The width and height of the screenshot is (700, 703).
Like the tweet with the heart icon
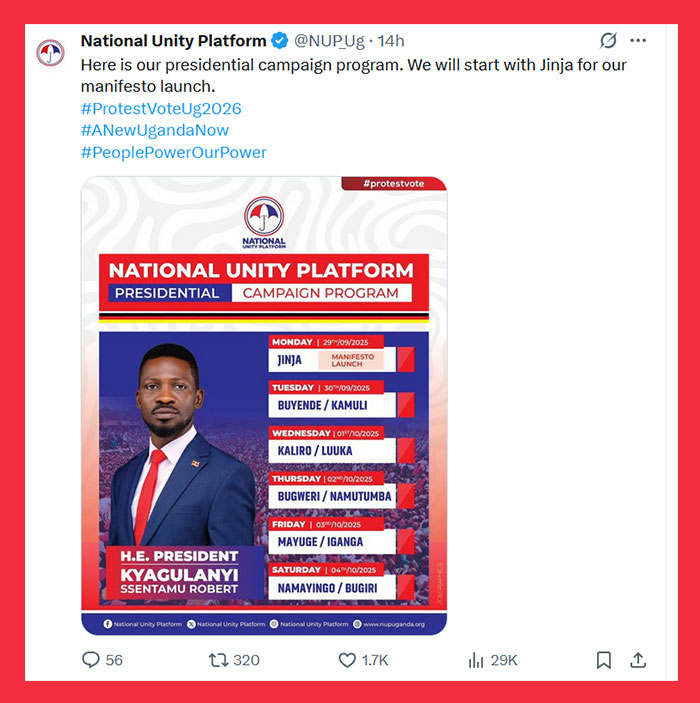tap(347, 660)
